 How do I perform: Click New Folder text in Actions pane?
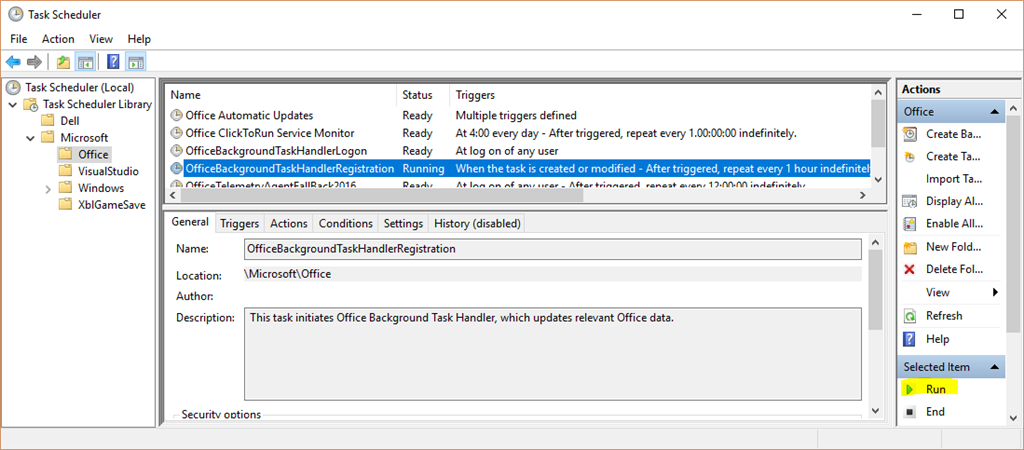click(x=954, y=247)
